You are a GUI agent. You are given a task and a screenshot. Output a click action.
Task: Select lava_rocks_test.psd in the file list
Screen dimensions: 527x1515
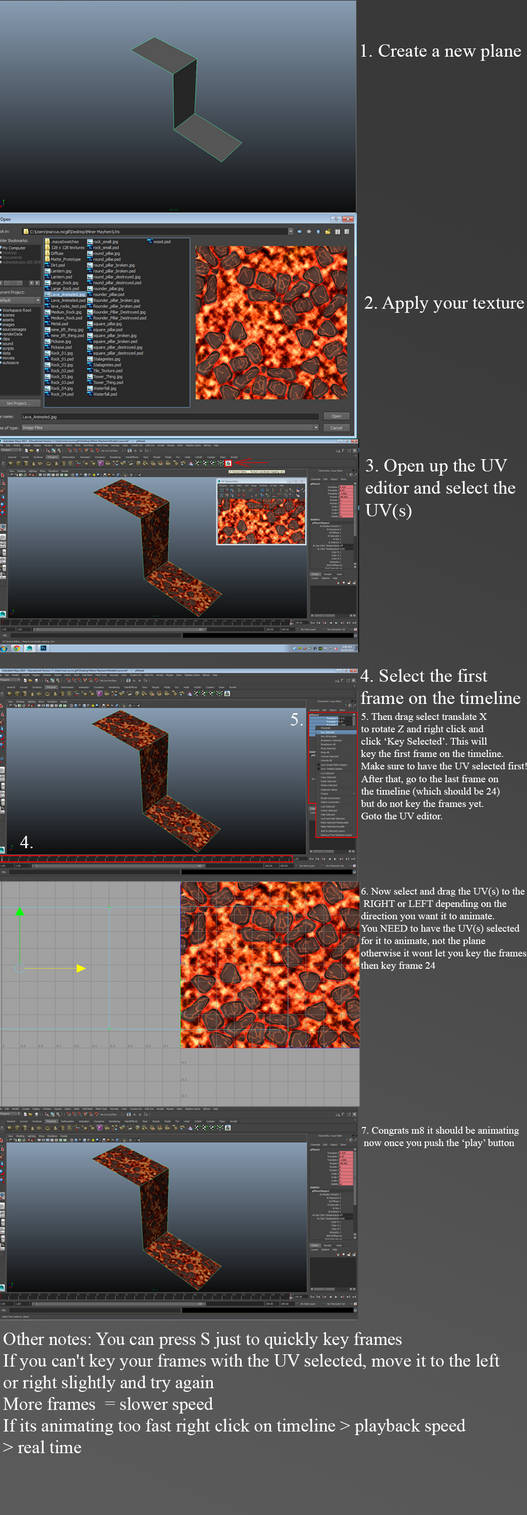[66, 306]
